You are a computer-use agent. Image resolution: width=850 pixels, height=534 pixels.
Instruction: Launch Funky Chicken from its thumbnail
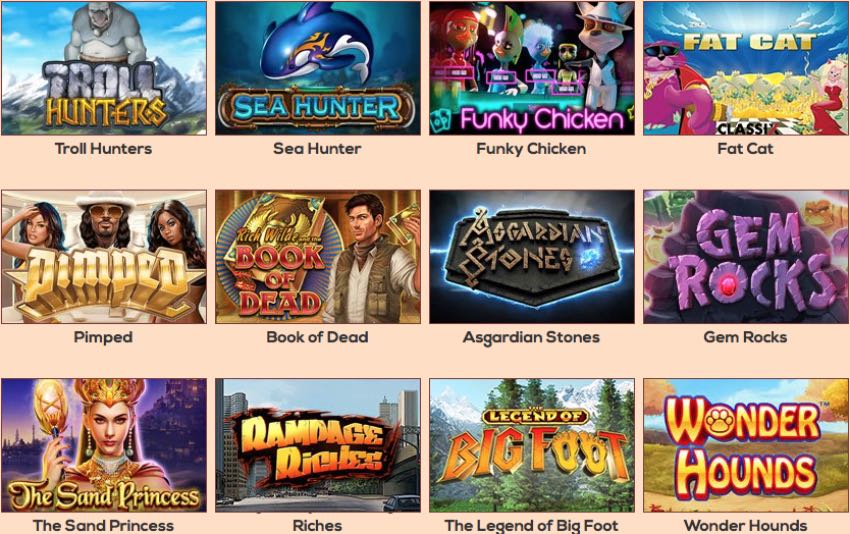coord(532,68)
